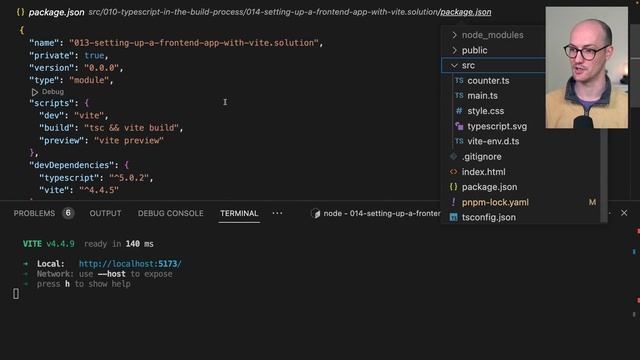Click the TypeScript icon beside main.ts
Image resolution: width=640 pixels, height=360 pixels.
(459, 96)
